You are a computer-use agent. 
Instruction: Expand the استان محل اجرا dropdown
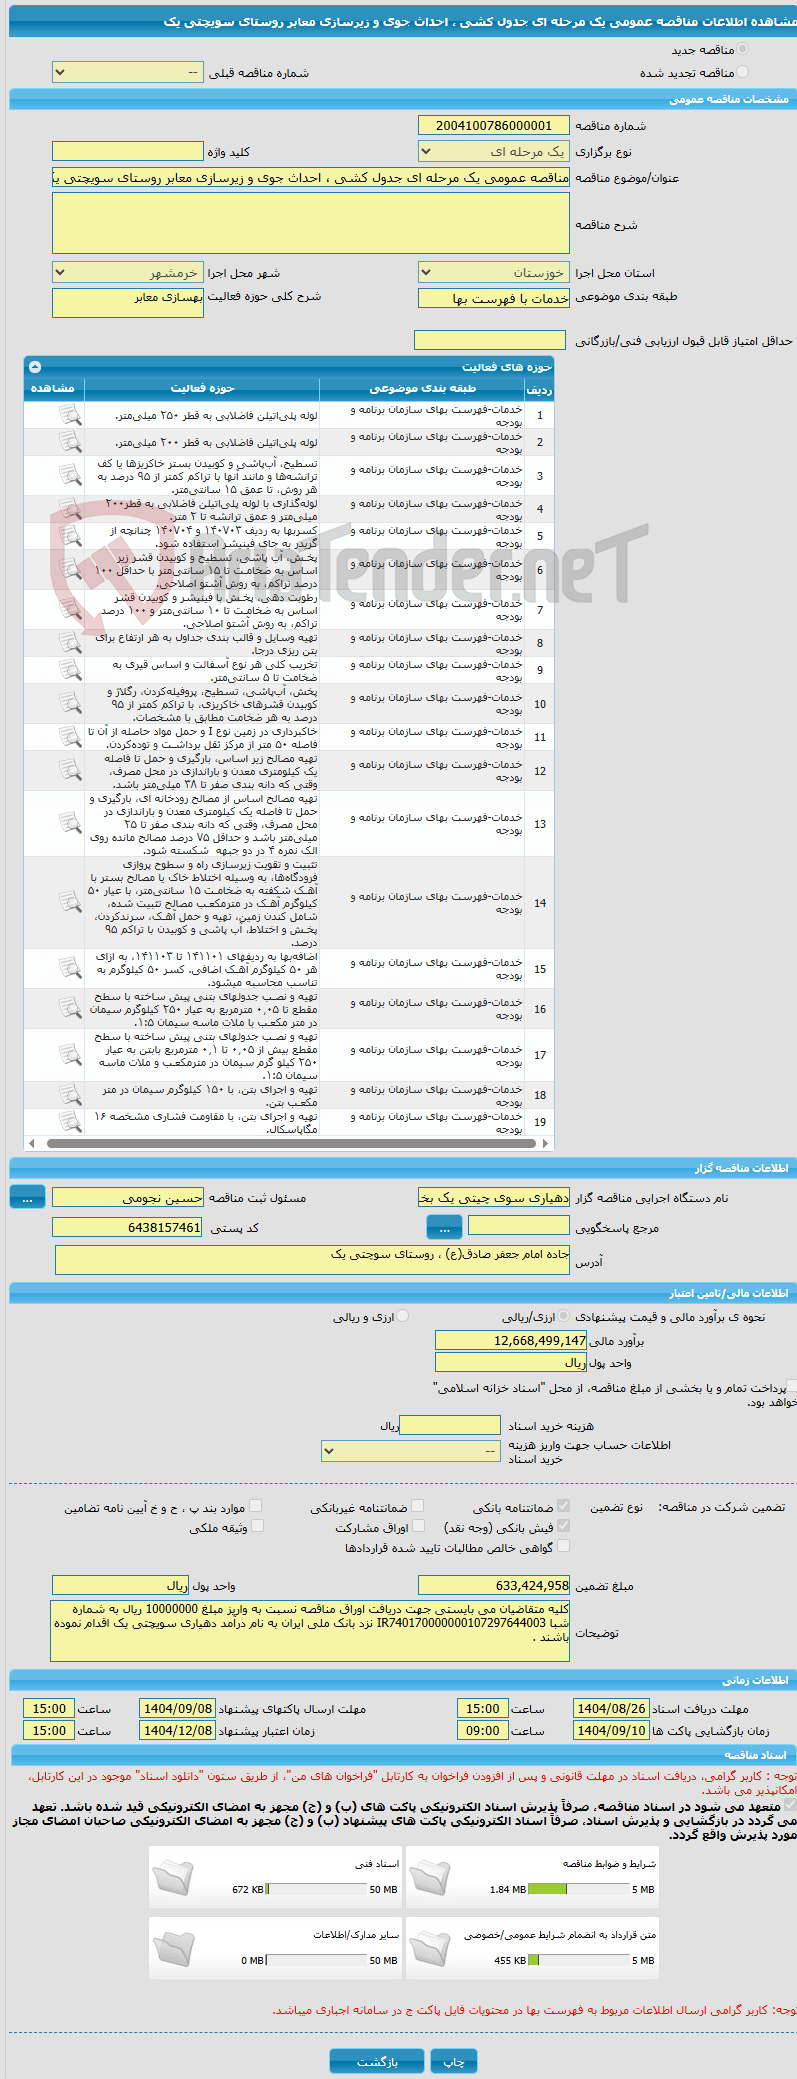494,272
